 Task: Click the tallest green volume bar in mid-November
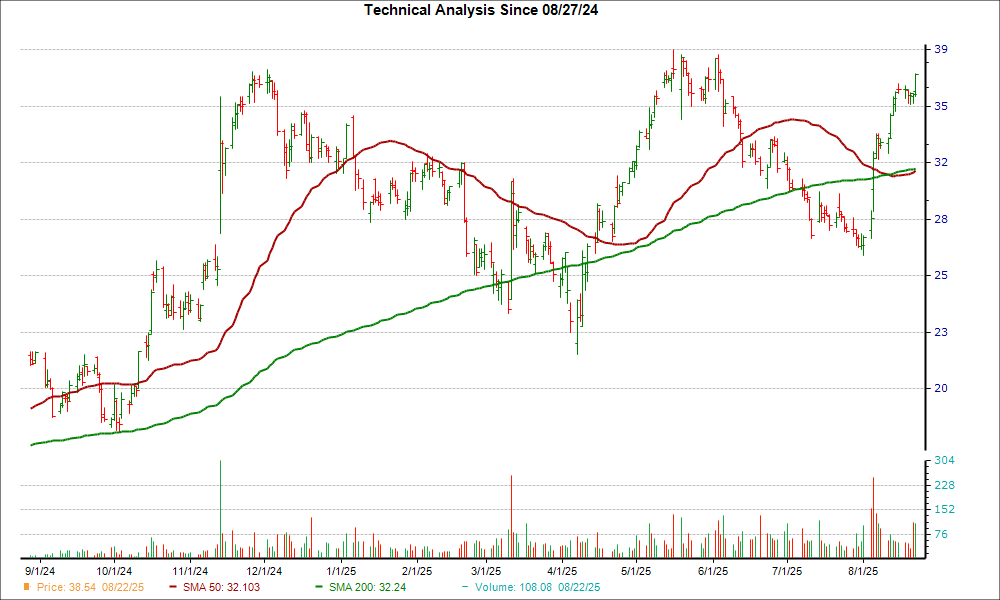(221, 509)
